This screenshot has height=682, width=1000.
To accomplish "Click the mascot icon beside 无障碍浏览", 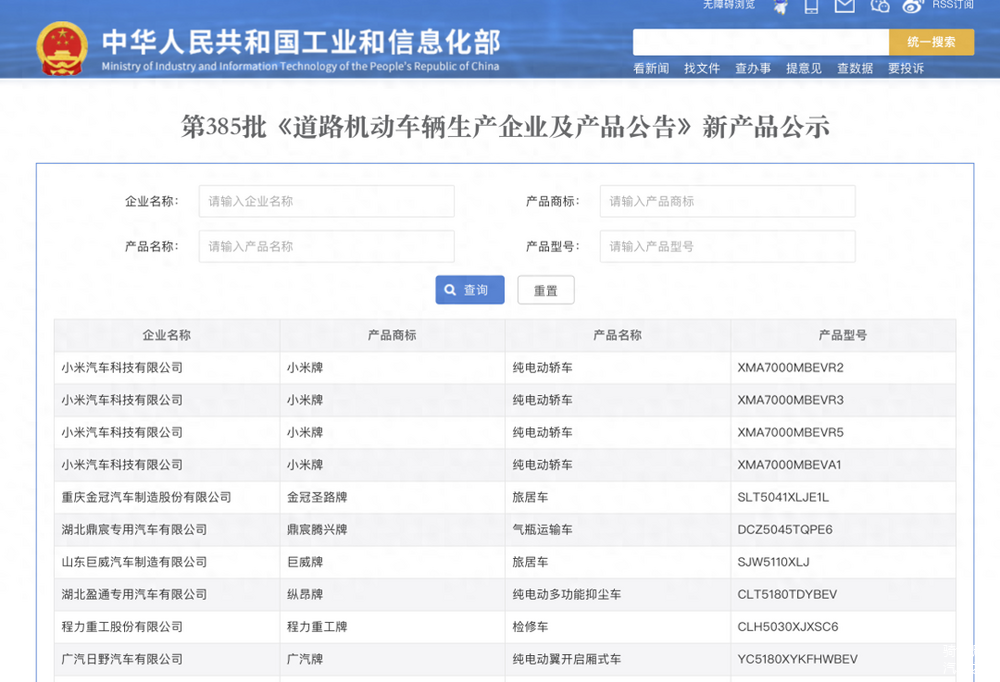I will (778, 7).
